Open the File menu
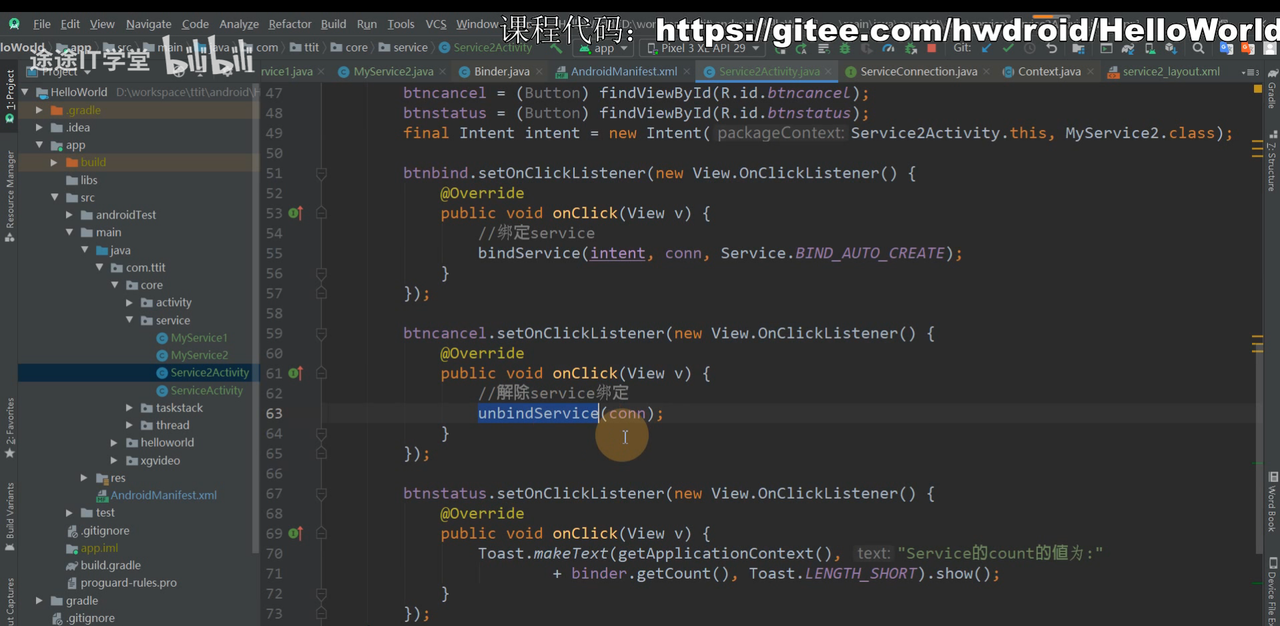 (x=42, y=24)
